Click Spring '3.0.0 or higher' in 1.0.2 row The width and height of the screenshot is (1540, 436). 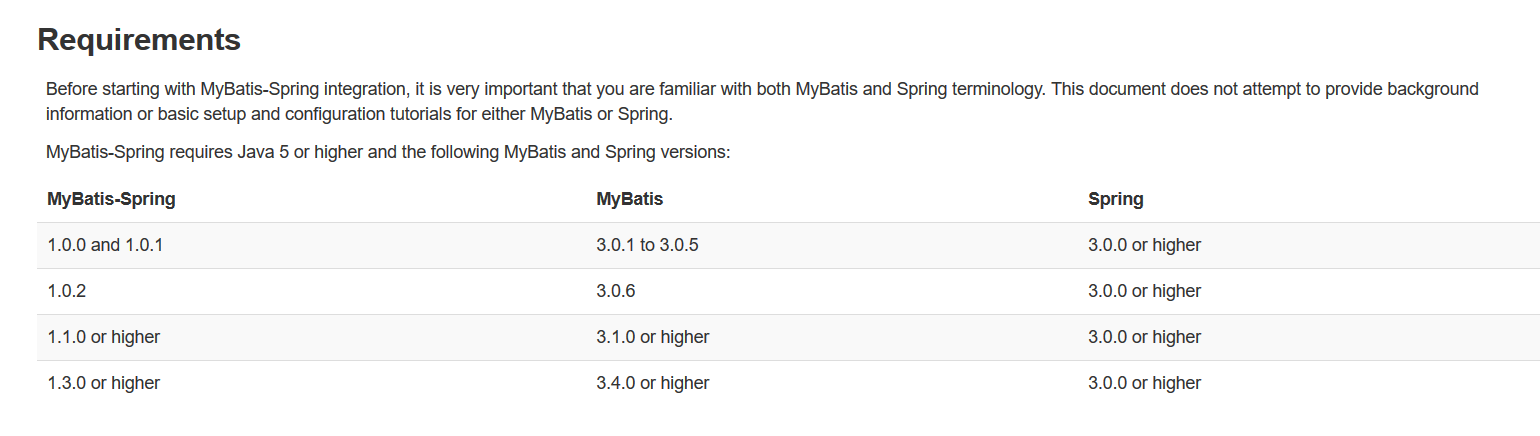pos(1144,291)
